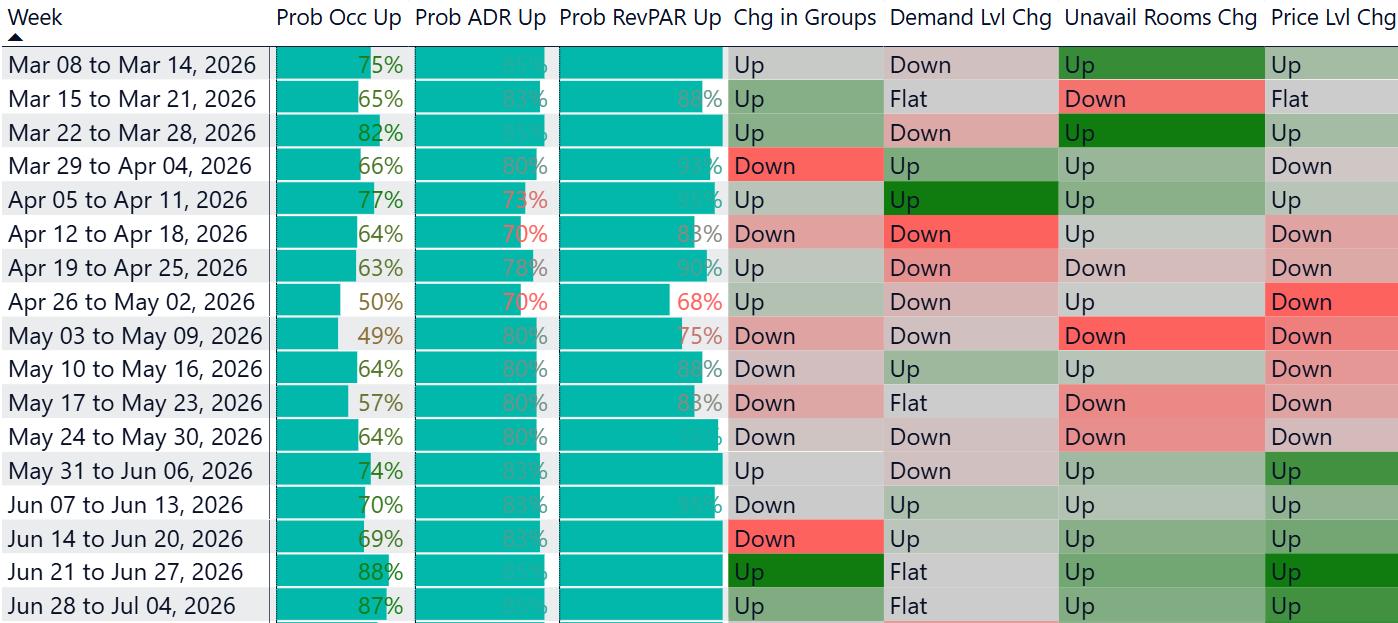Click the Apr 26 to May 02, 2026 row label
This screenshot has height=623, width=1398.
click(x=131, y=302)
